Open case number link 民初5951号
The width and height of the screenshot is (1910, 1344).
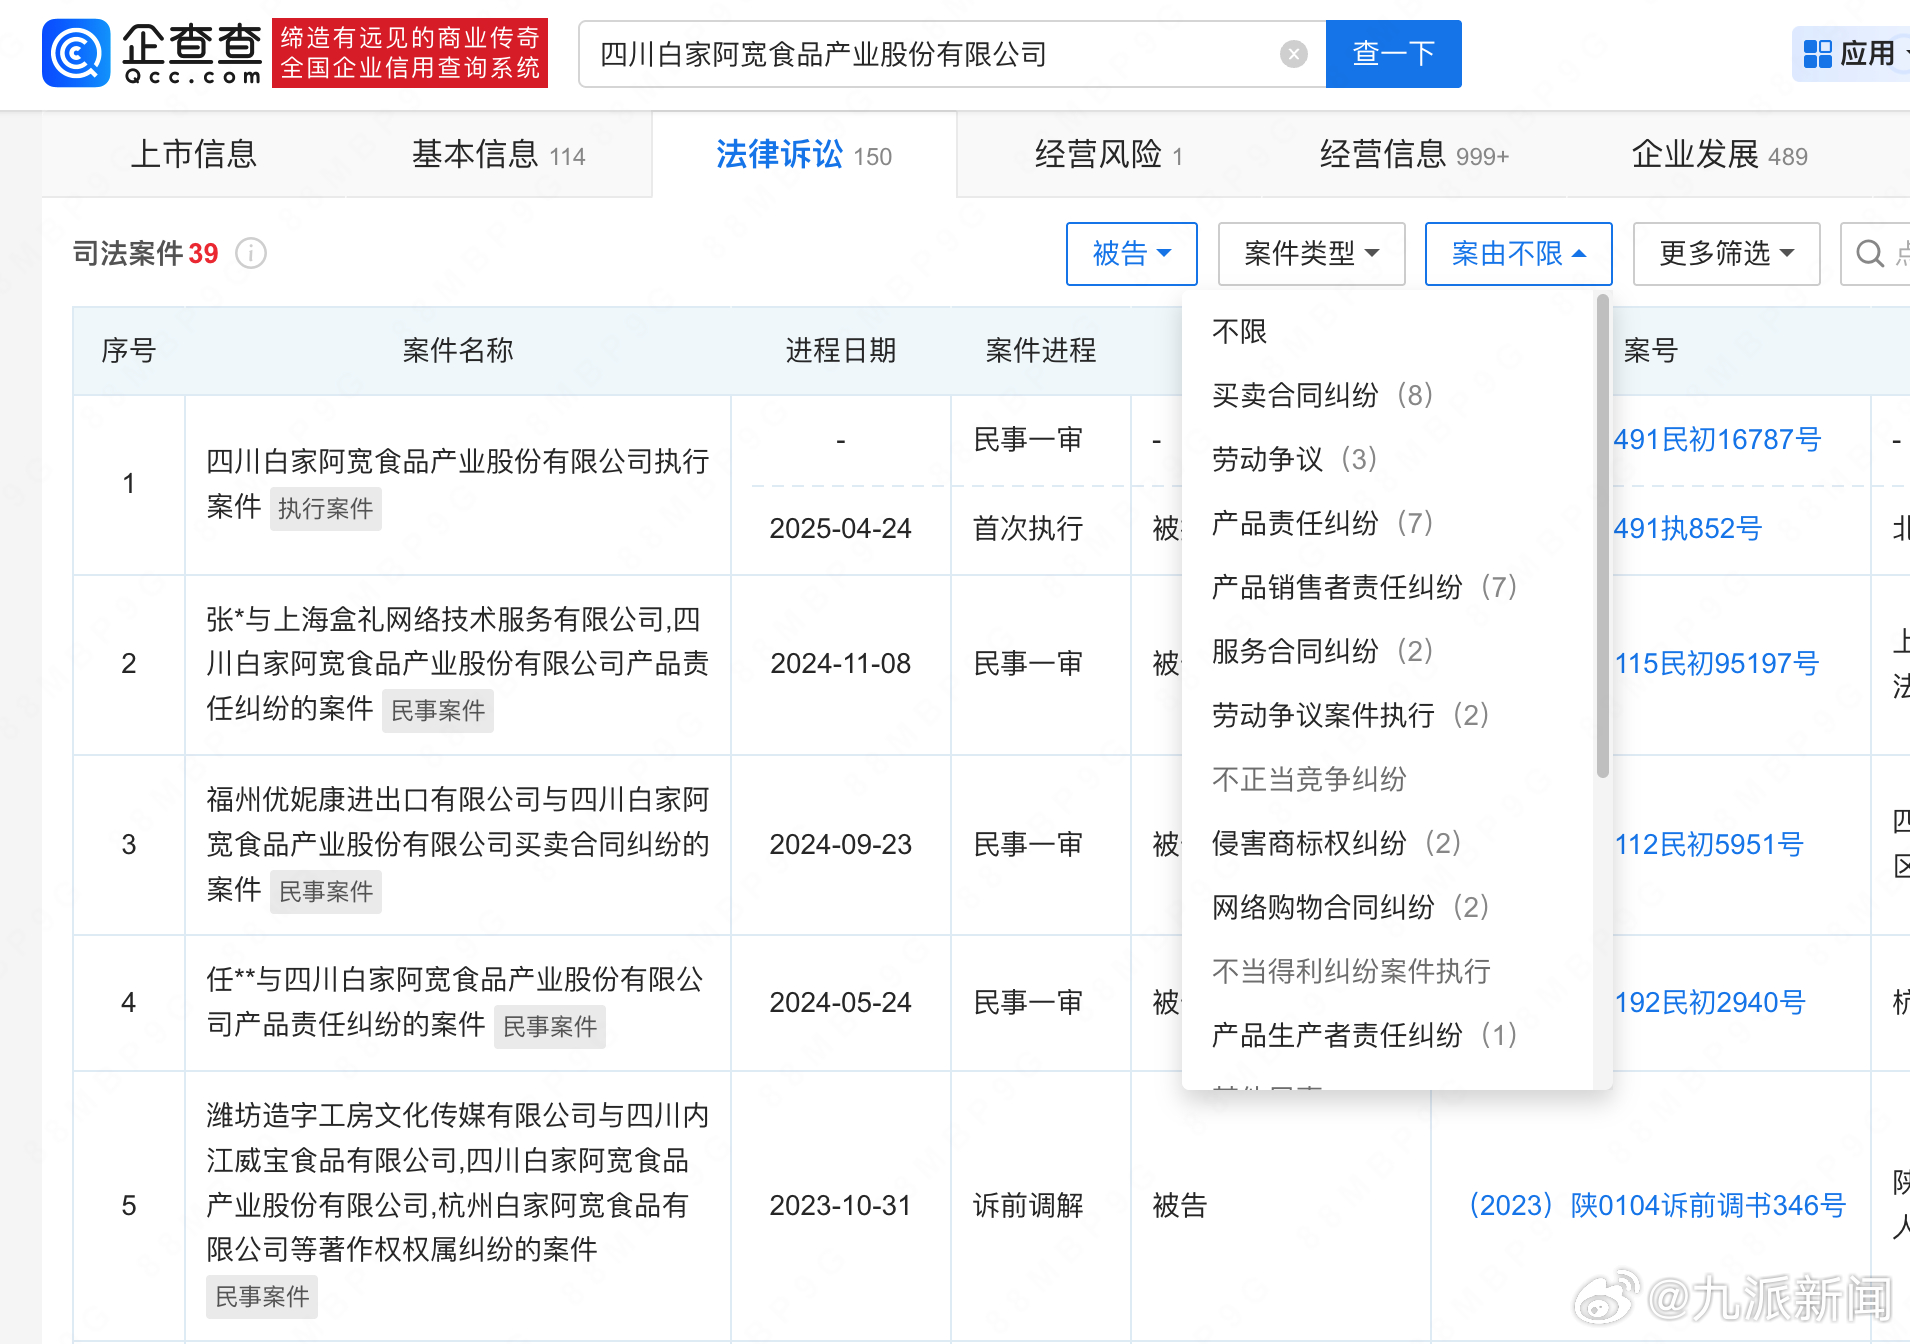point(1708,845)
